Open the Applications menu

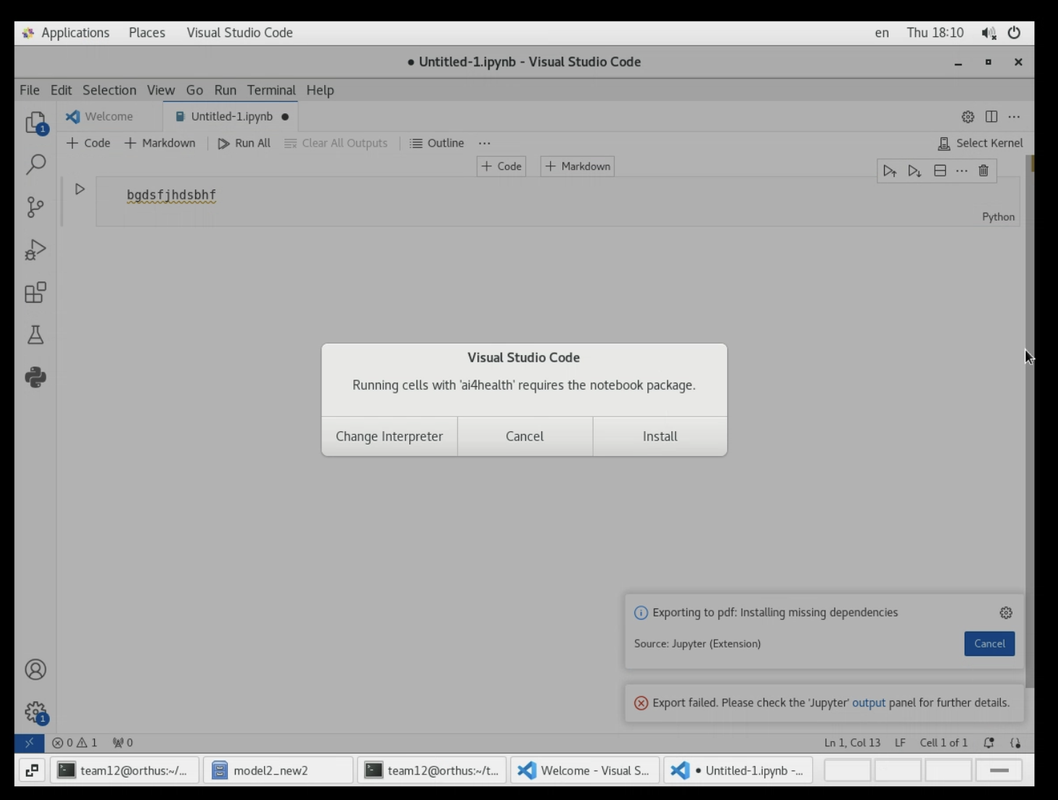tap(75, 32)
